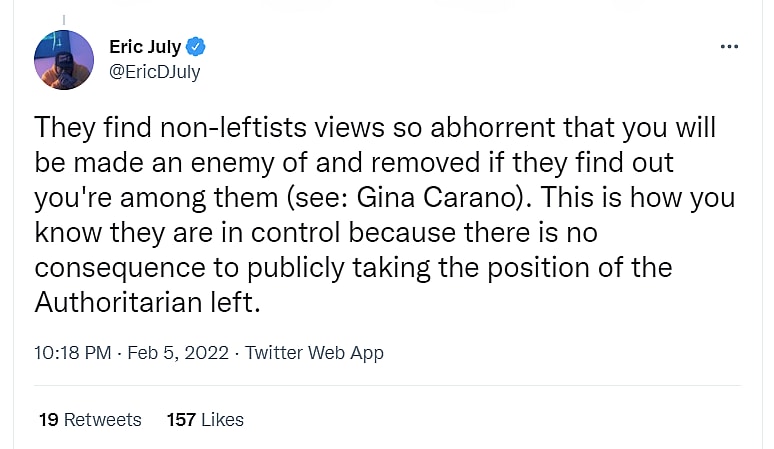Click the phrase "Authoritarian left" in tweet
The image size is (774, 449).
point(147,303)
